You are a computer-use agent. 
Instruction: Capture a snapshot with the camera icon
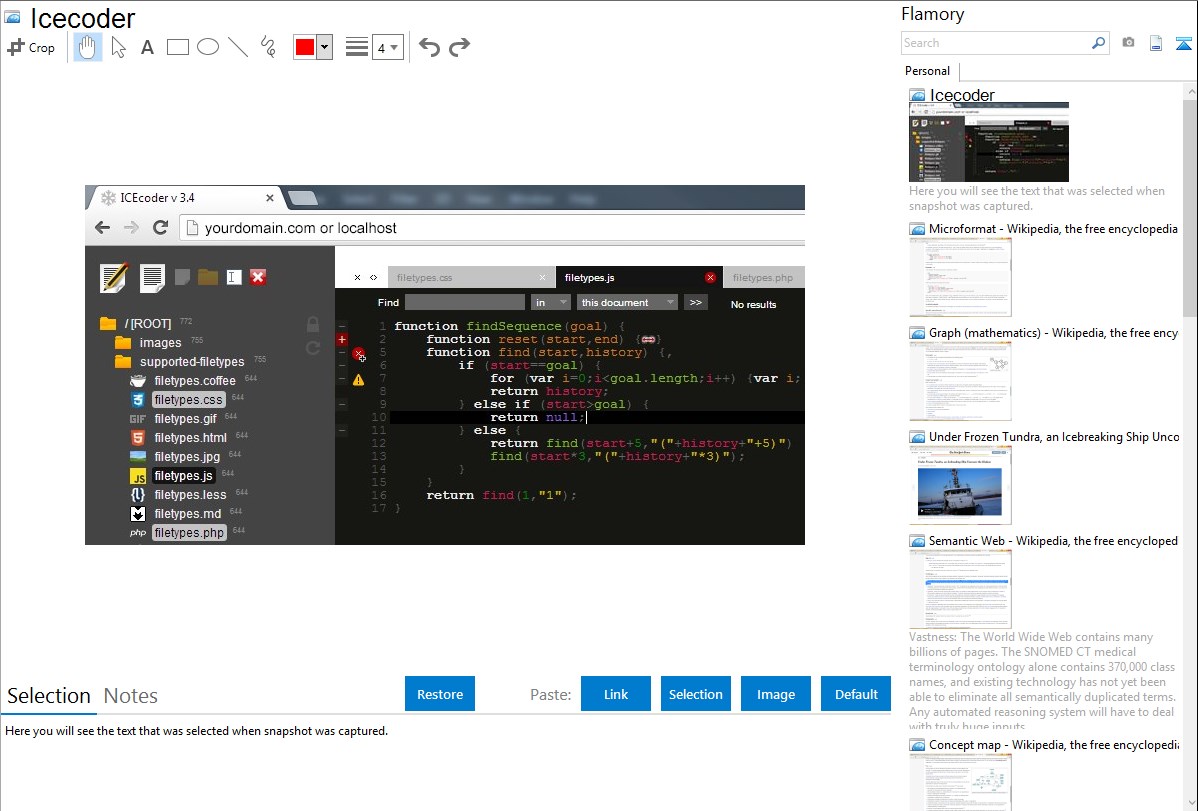[x=1128, y=43]
